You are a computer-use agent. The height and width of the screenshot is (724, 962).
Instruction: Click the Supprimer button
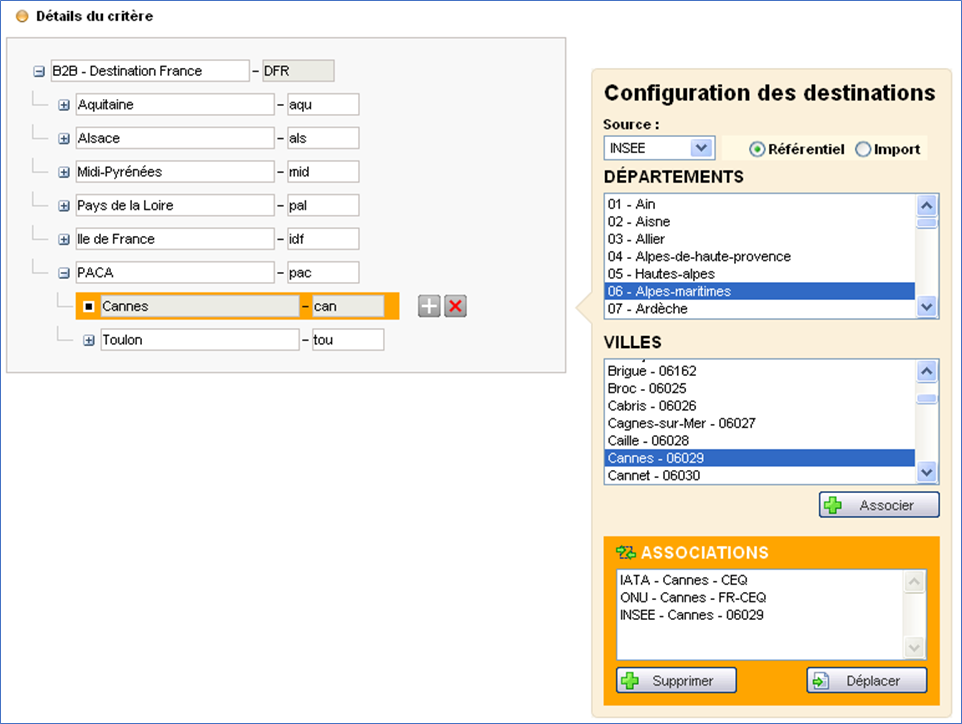[676, 681]
